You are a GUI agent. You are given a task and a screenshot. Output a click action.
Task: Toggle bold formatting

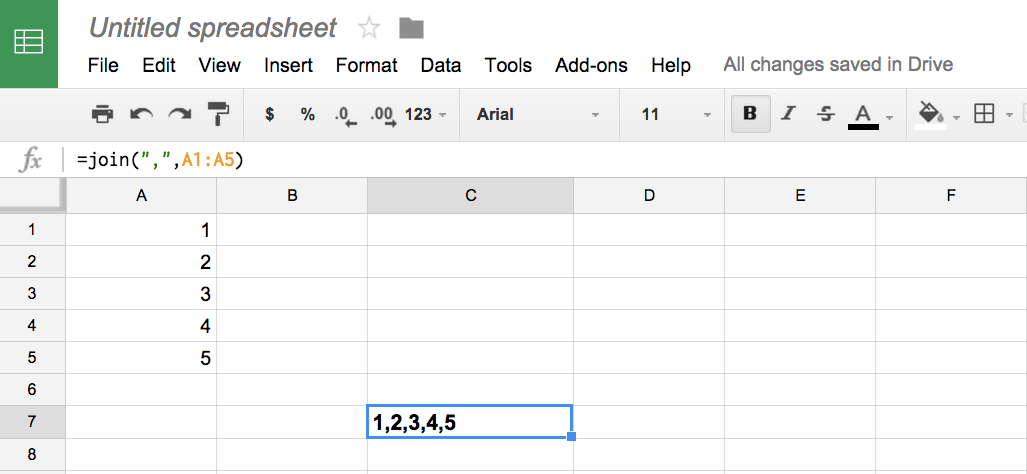click(x=751, y=114)
